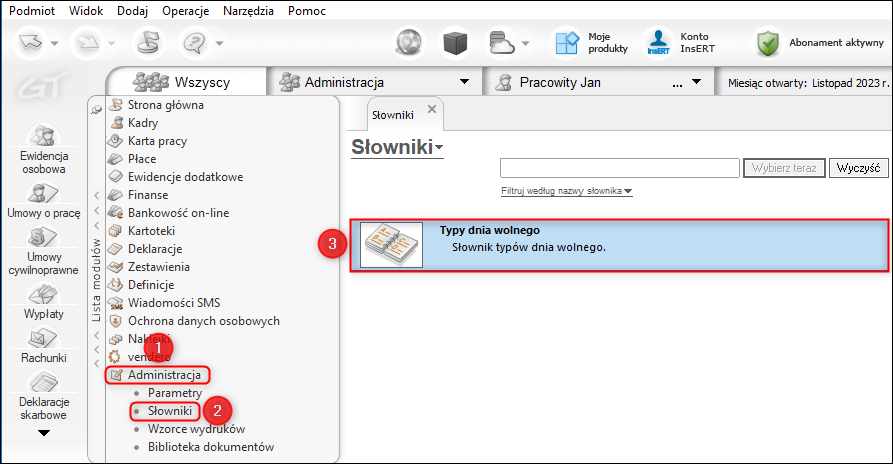893x464 pixels.
Task: Open the Słowniki heading dropdown
Action: [x=397, y=147]
